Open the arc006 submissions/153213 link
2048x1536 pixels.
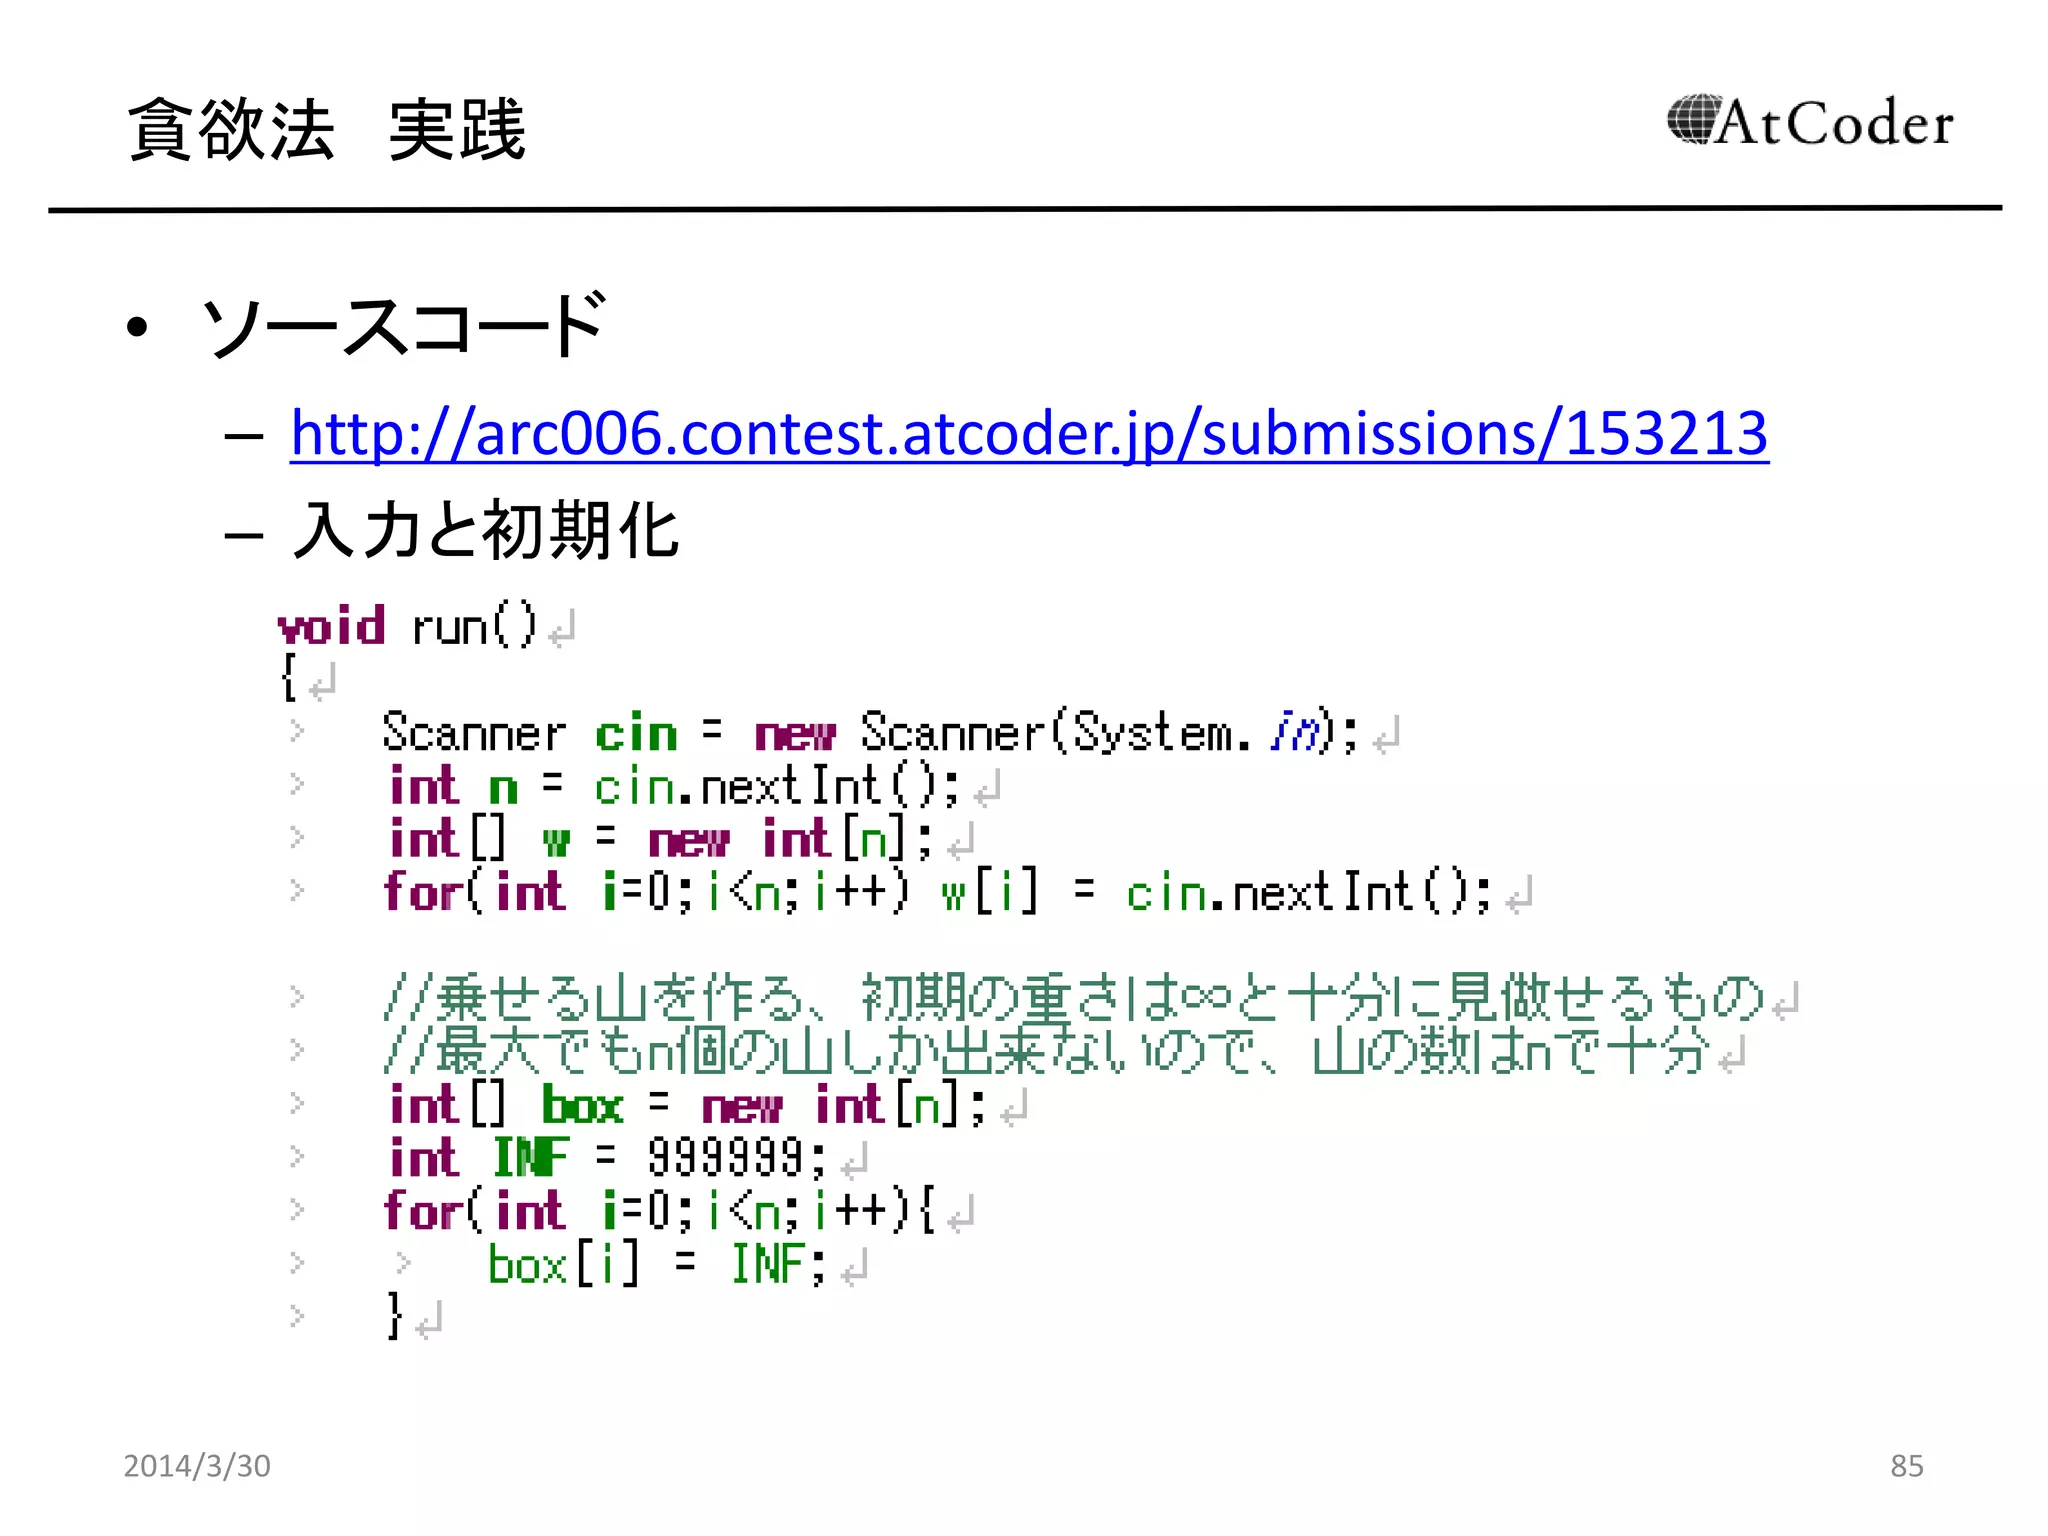pos(1029,434)
